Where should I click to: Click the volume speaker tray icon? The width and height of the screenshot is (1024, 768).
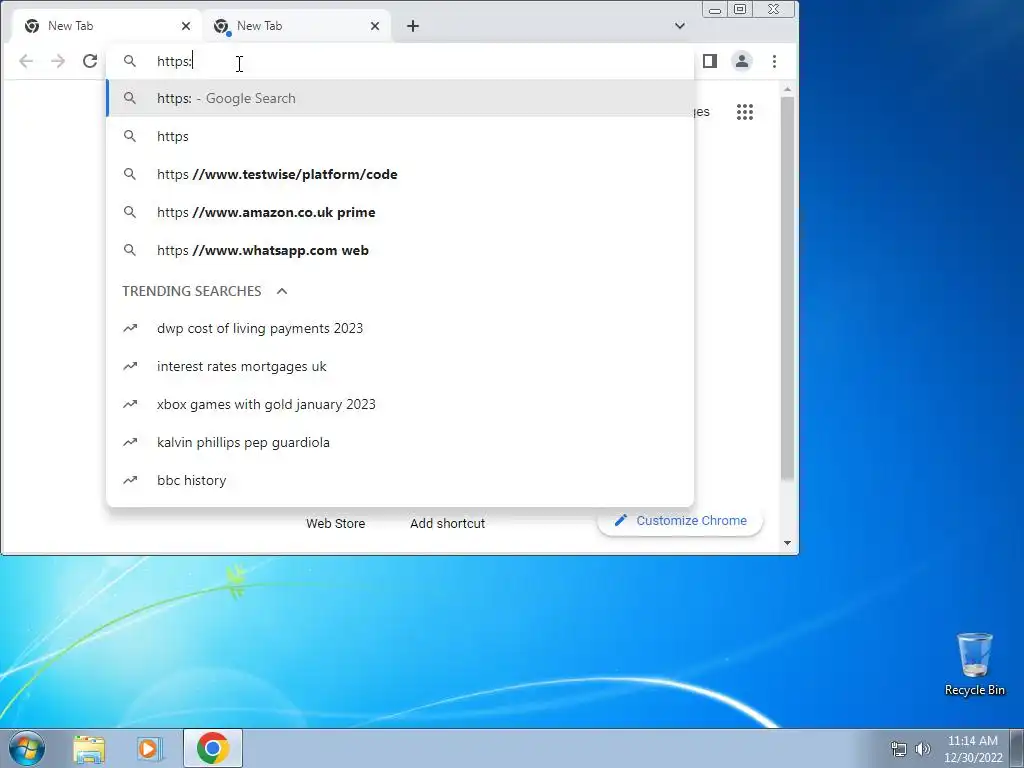pyautogui.click(x=923, y=749)
